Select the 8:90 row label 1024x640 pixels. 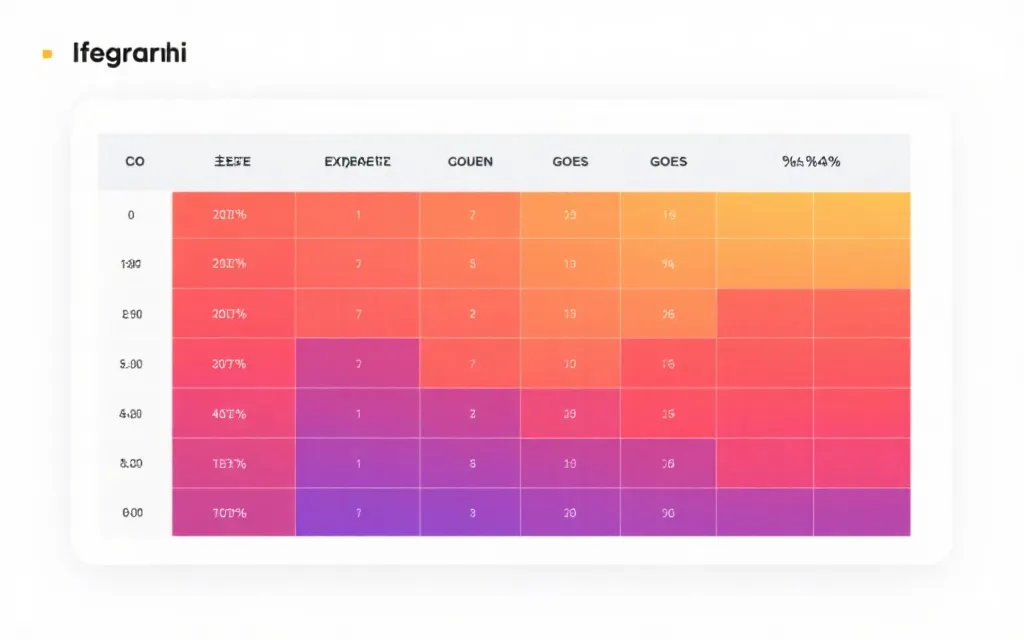pyautogui.click(x=131, y=314)
